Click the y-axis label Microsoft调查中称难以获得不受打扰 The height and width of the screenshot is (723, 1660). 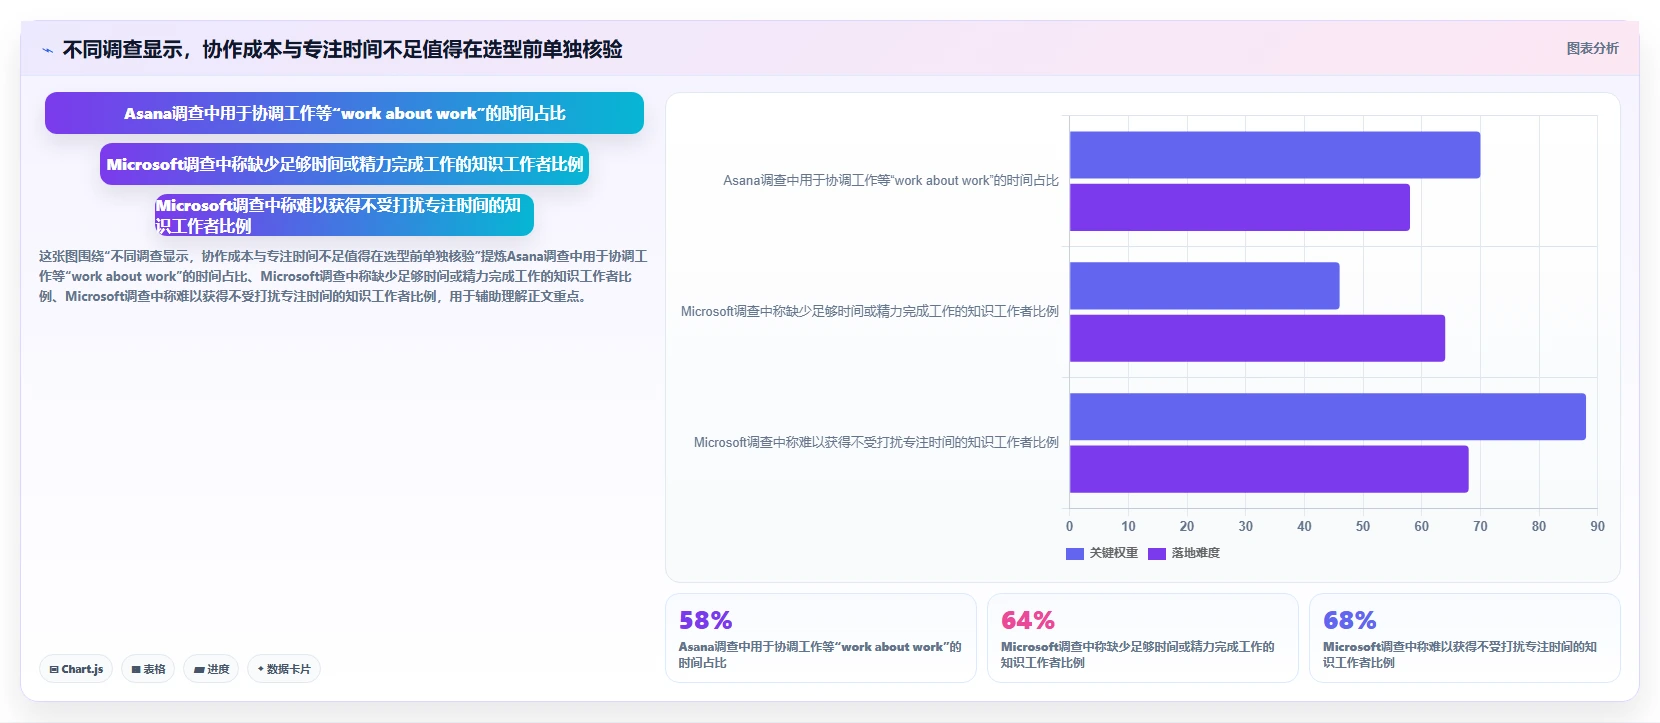[876, 443]
